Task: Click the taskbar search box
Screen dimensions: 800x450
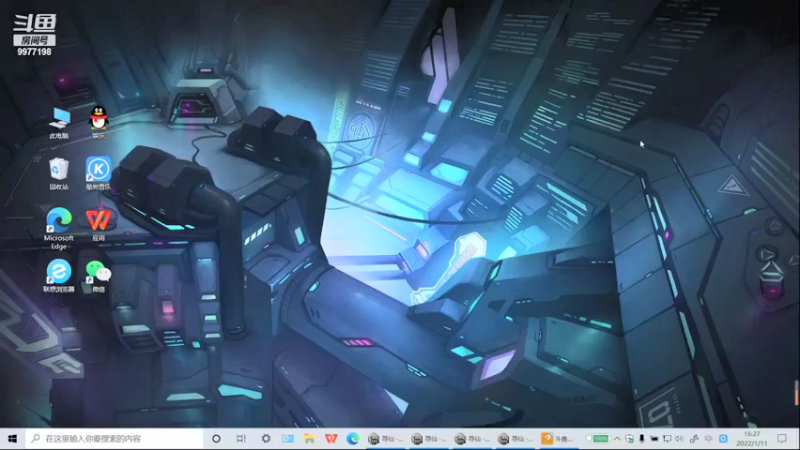Action: [115, 439]
